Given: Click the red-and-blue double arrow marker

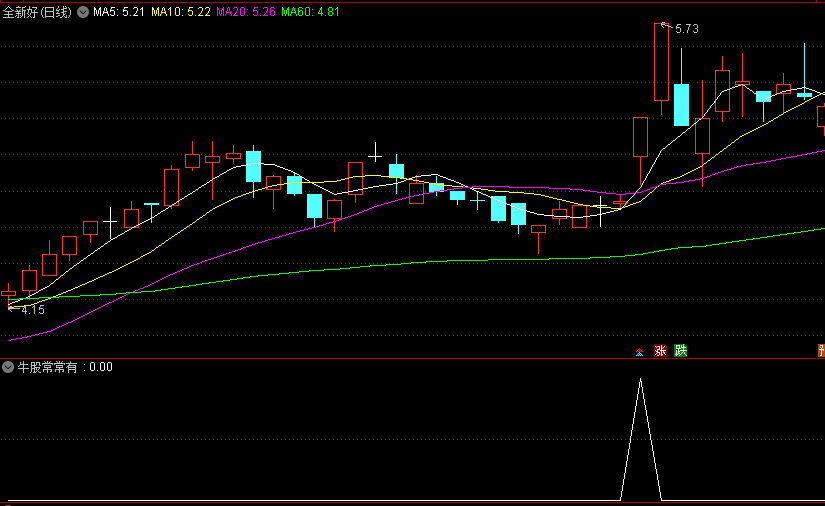Looking at the screenshot, I should pos(639,352).
